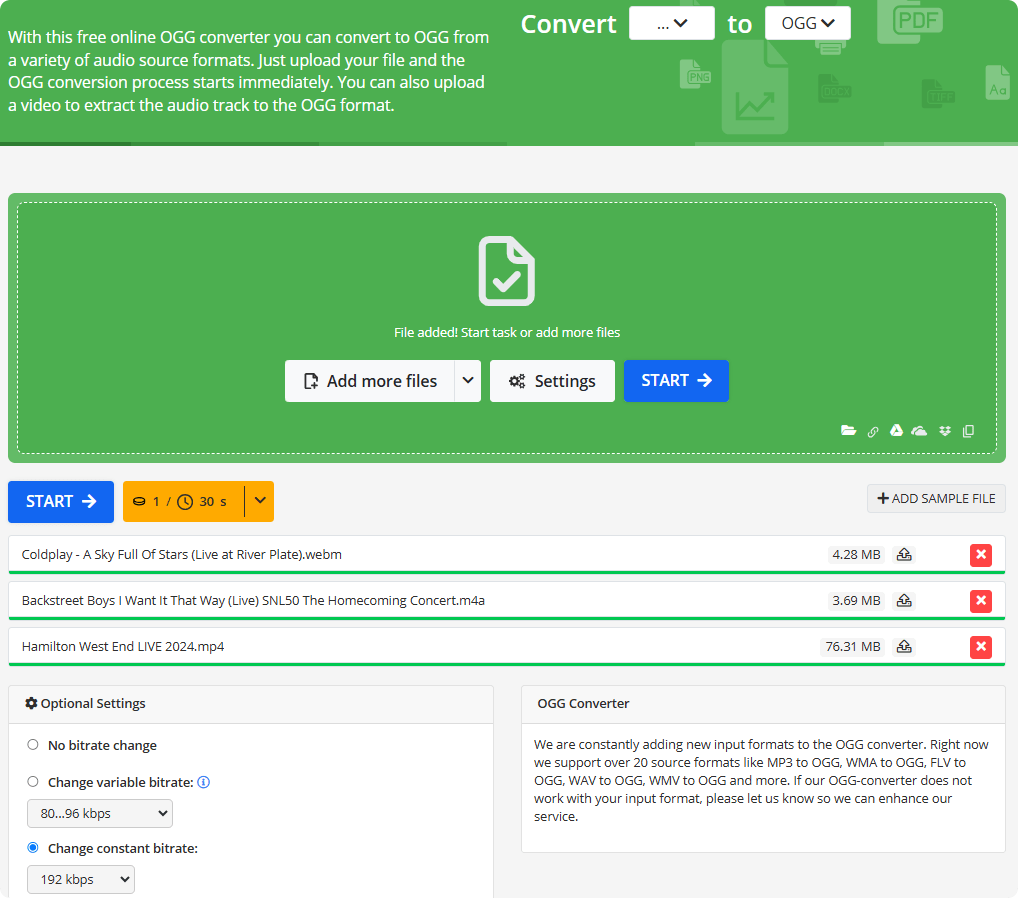Screen dimensions: 1018x898
Task: Select the Change variable bitrate radio
Action: pyautogui.click(x=33, y=782)
